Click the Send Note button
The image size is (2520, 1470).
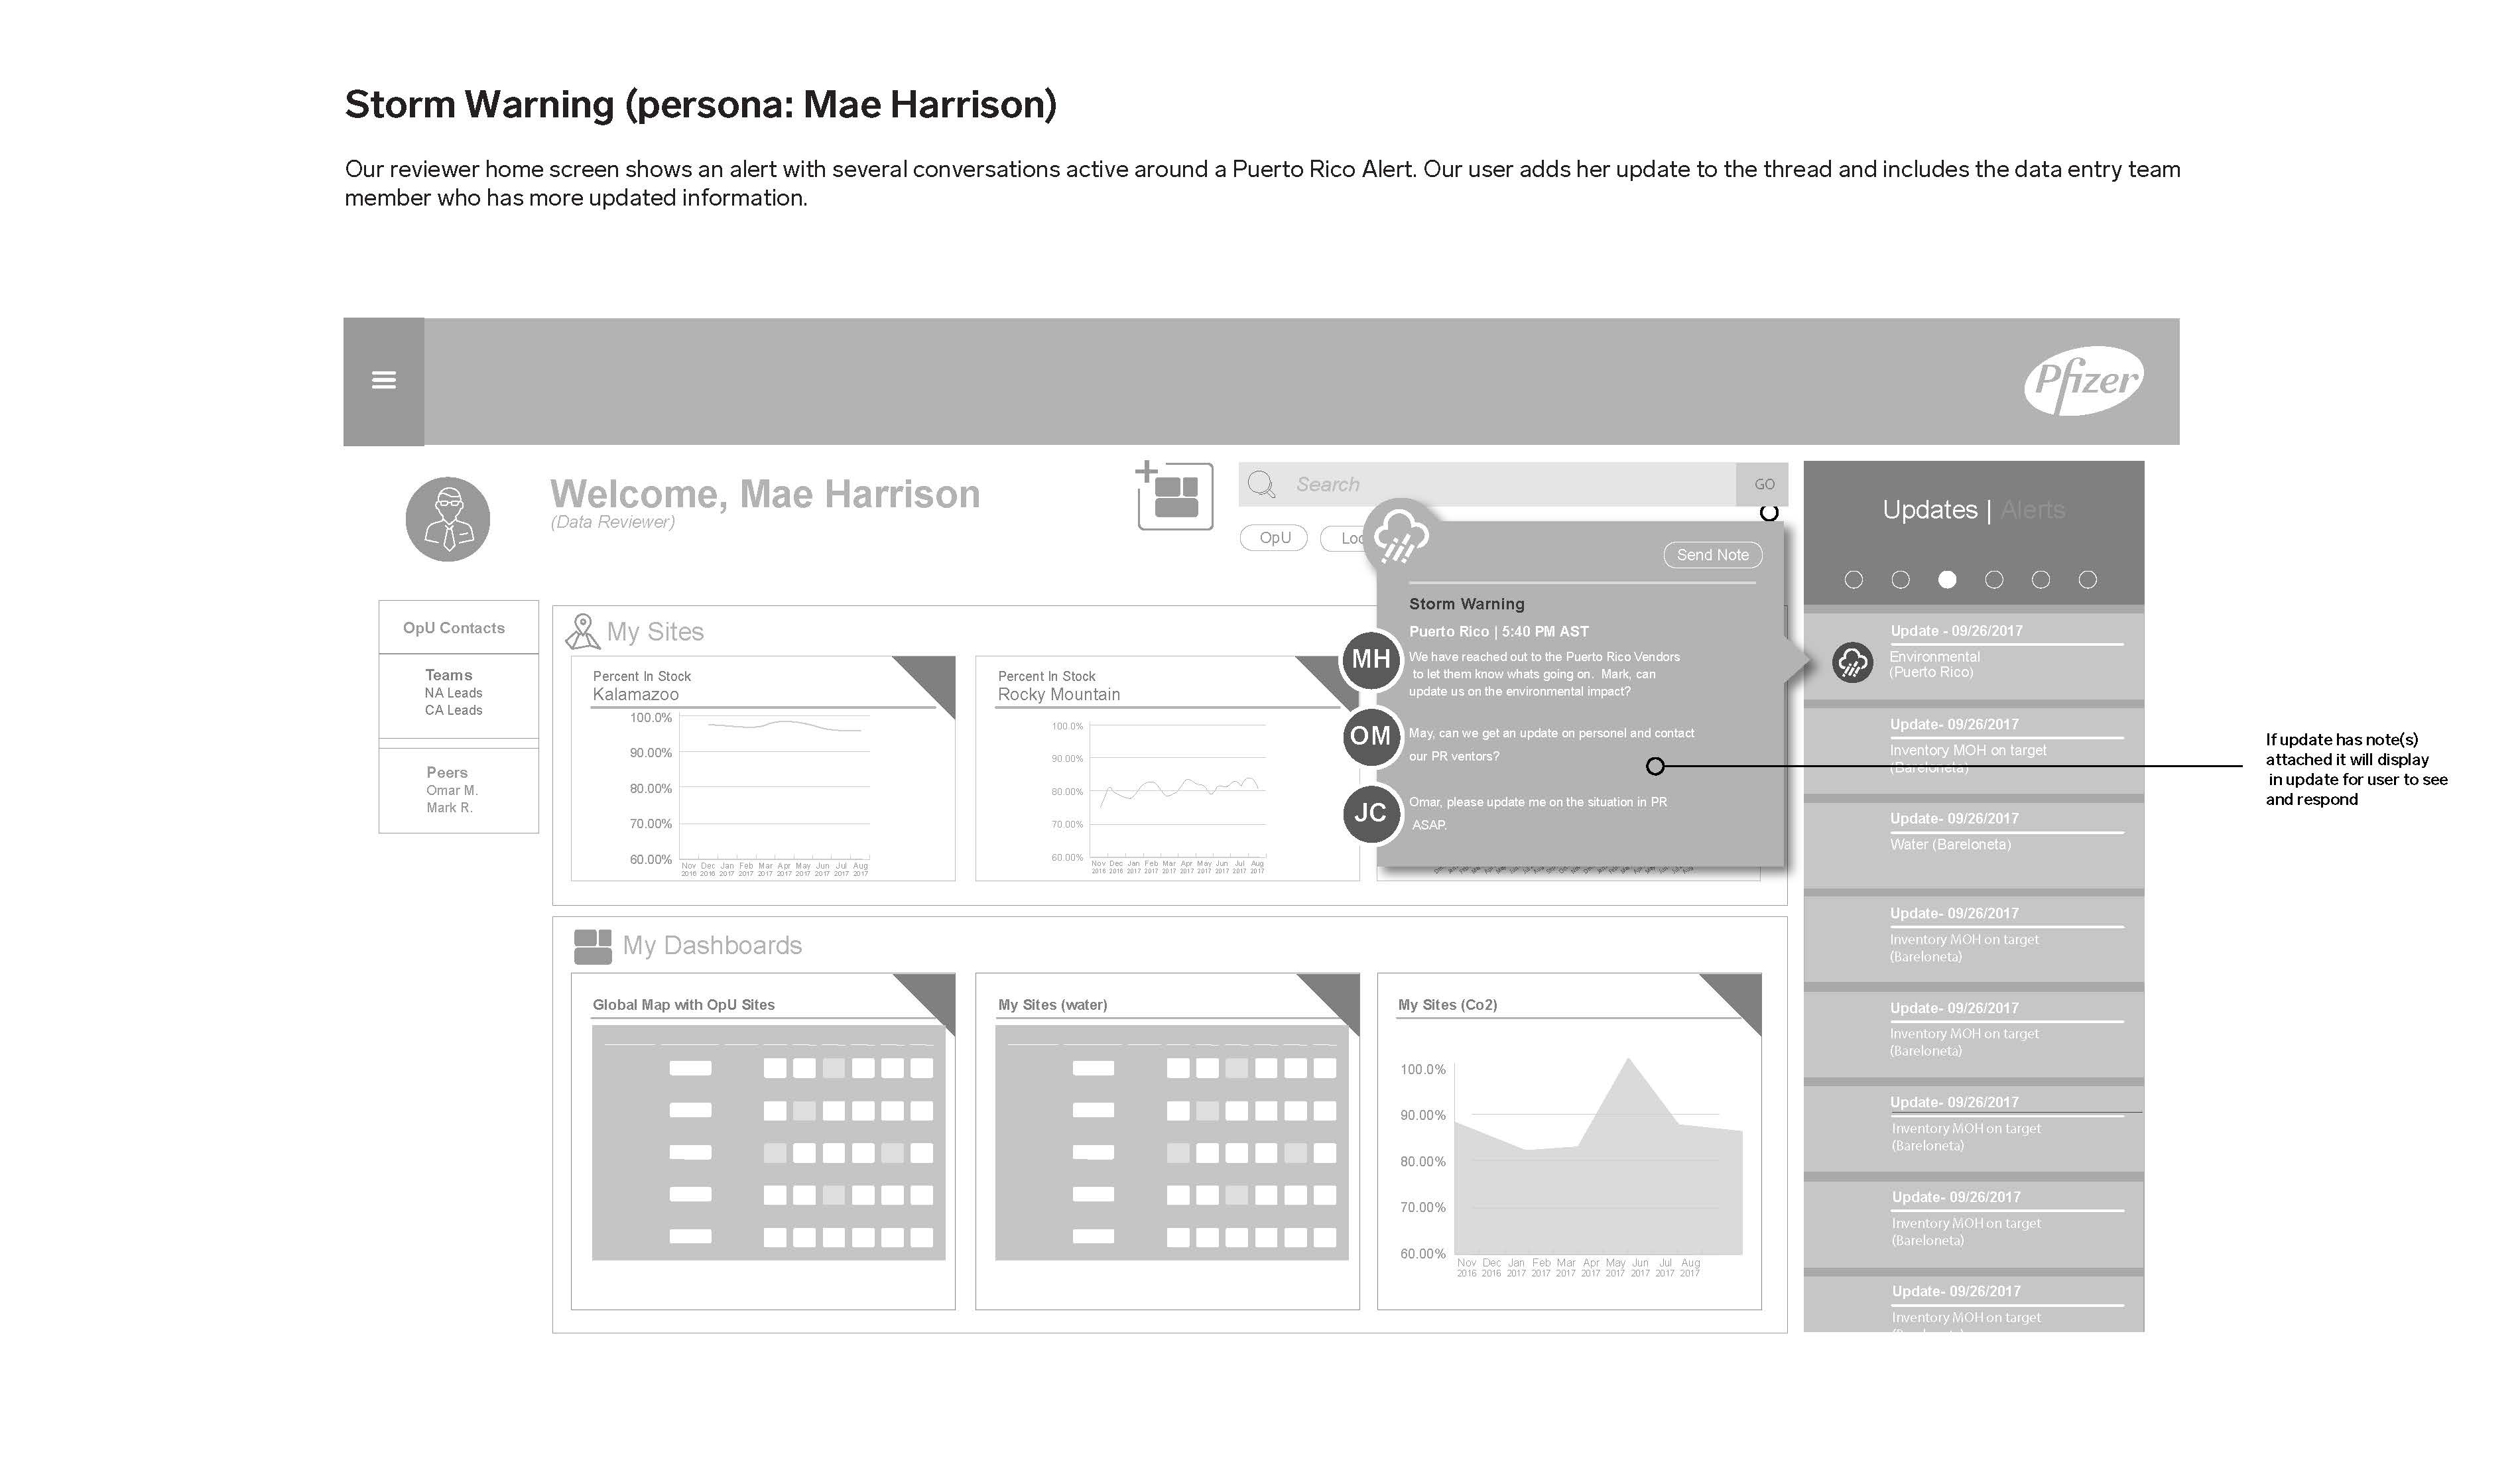[x=1713, y=555]
